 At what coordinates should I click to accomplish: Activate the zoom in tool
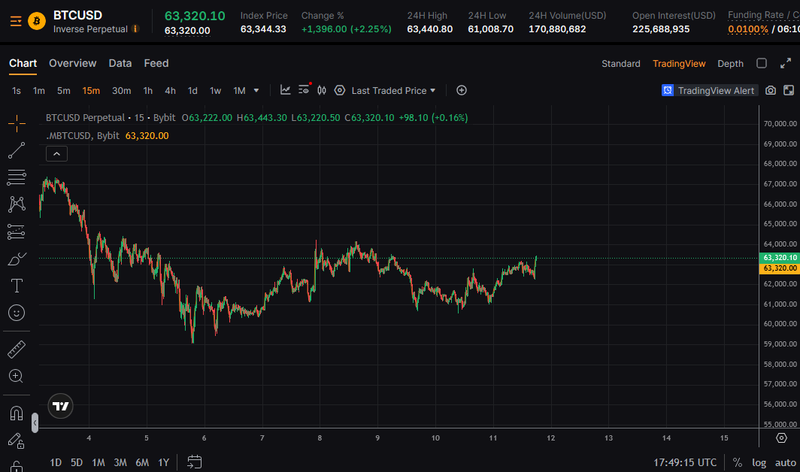tap(16, 376)
